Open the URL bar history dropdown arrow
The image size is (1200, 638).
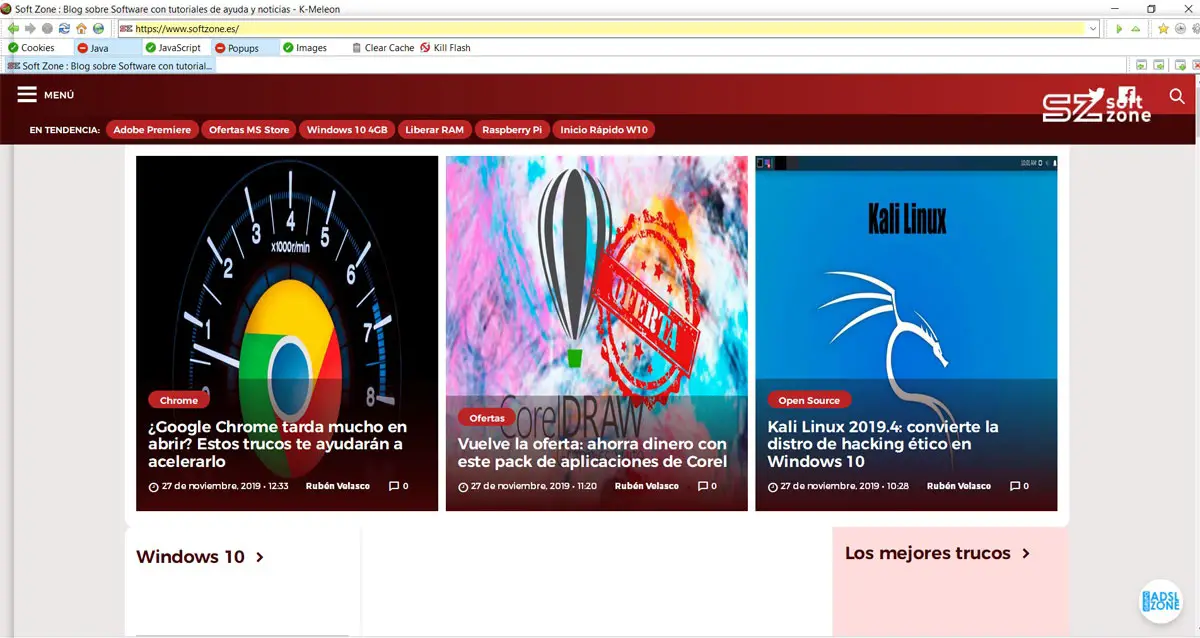[1093, 29]
